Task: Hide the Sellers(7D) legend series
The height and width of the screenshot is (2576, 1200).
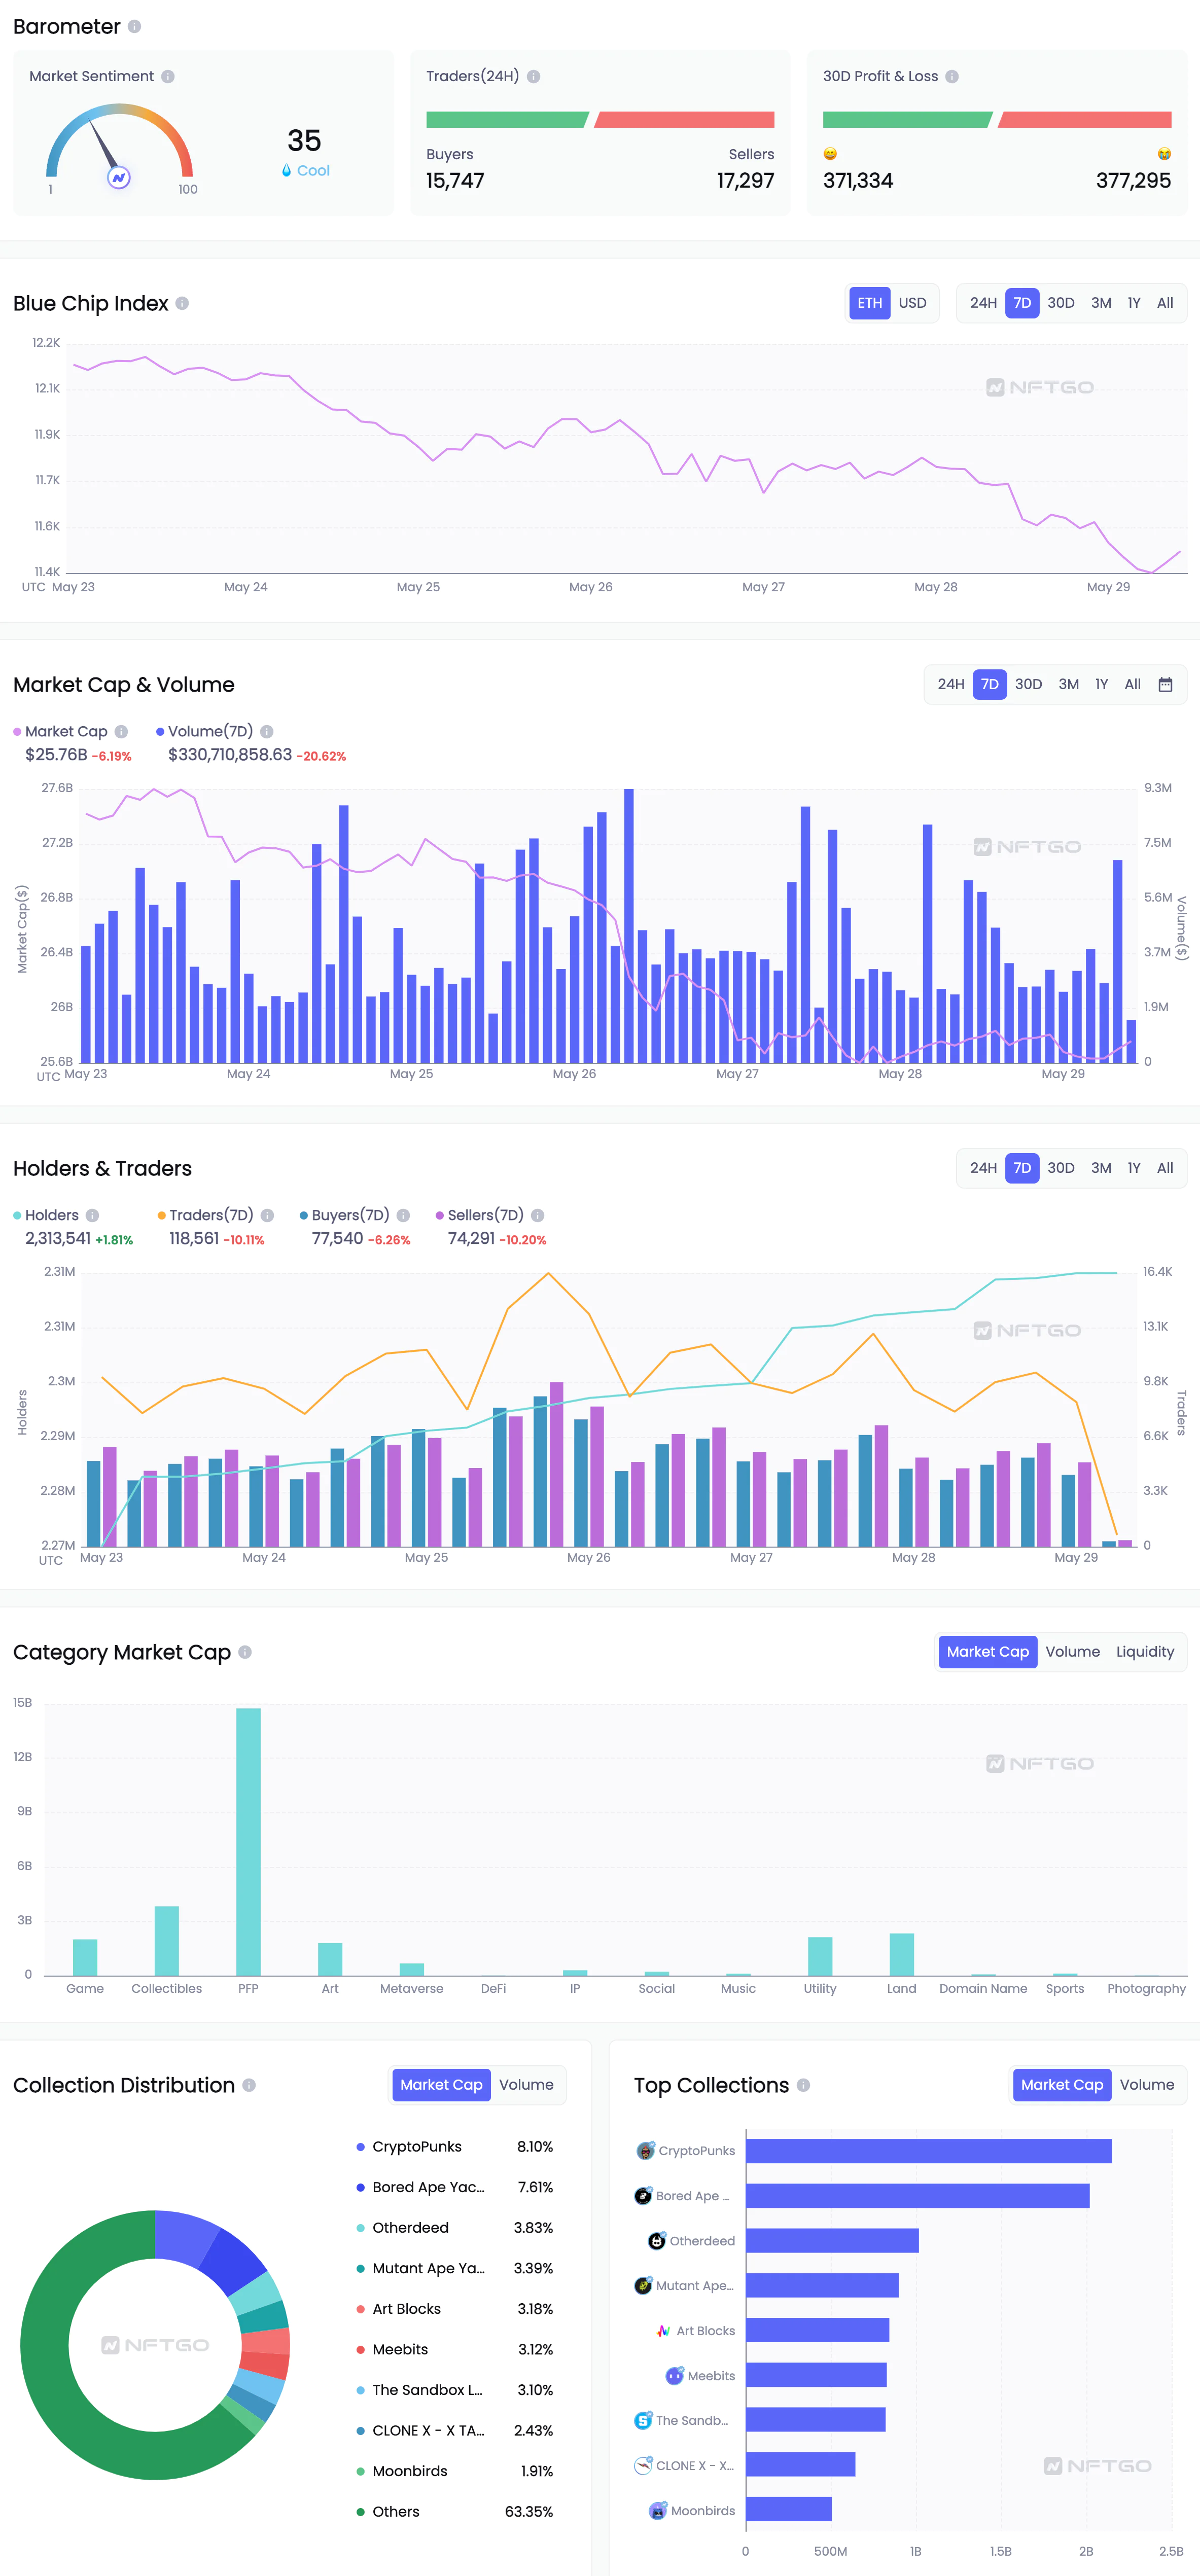Action: [x=485, y=1216]
